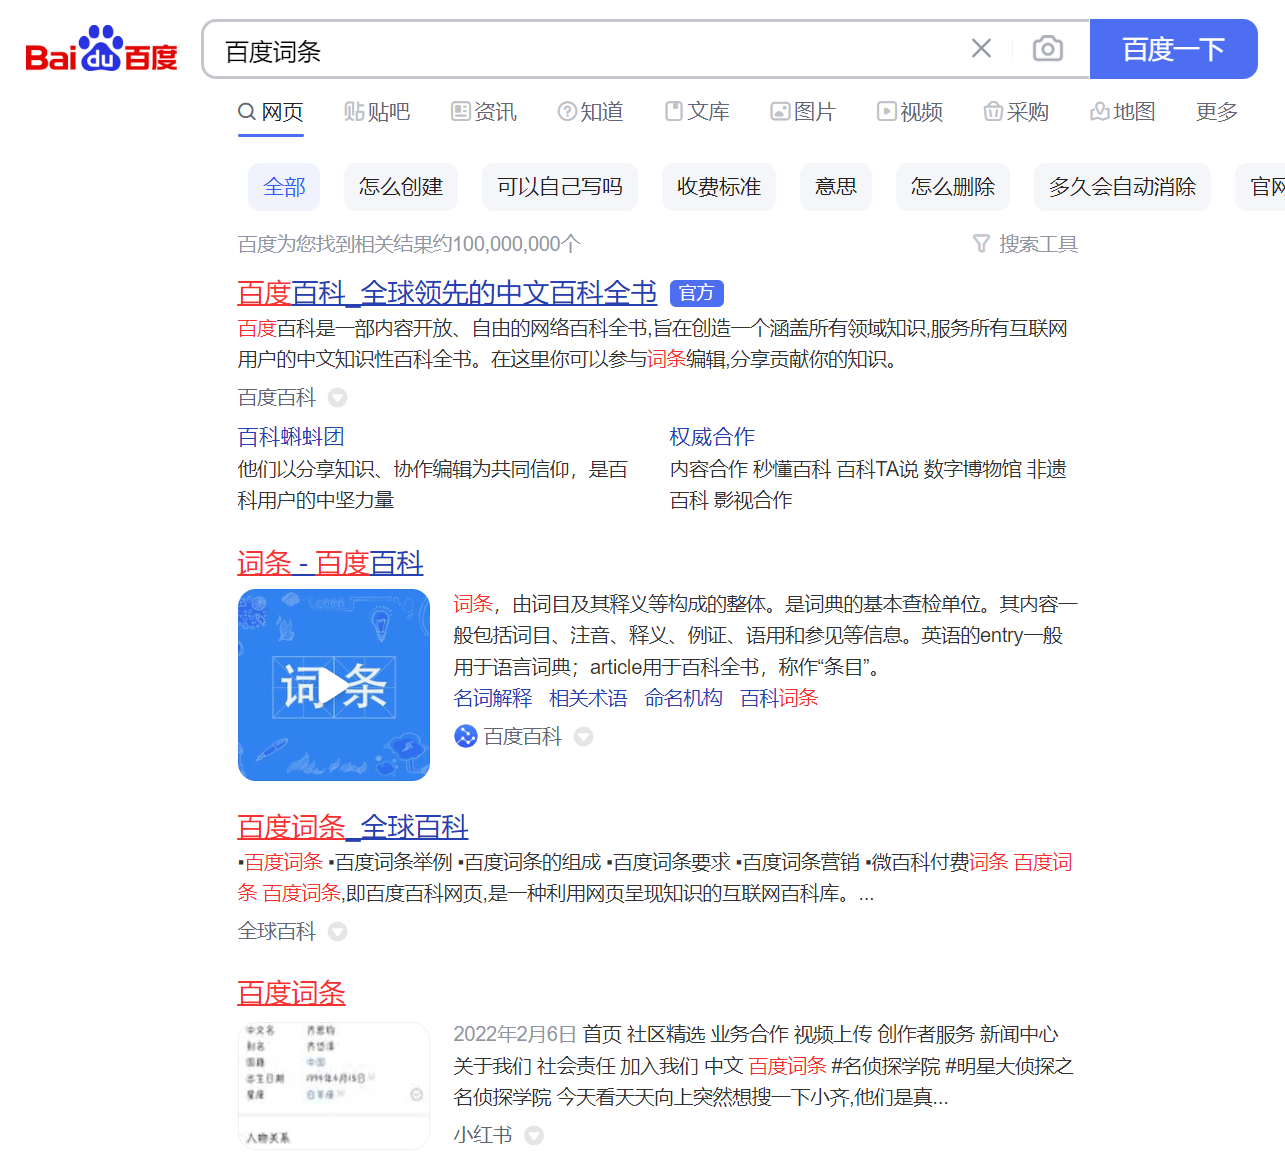Viewport: 1285px width, 1169px height.
Task: Open the last 百度词条 result title
Action: pos(291,993)
